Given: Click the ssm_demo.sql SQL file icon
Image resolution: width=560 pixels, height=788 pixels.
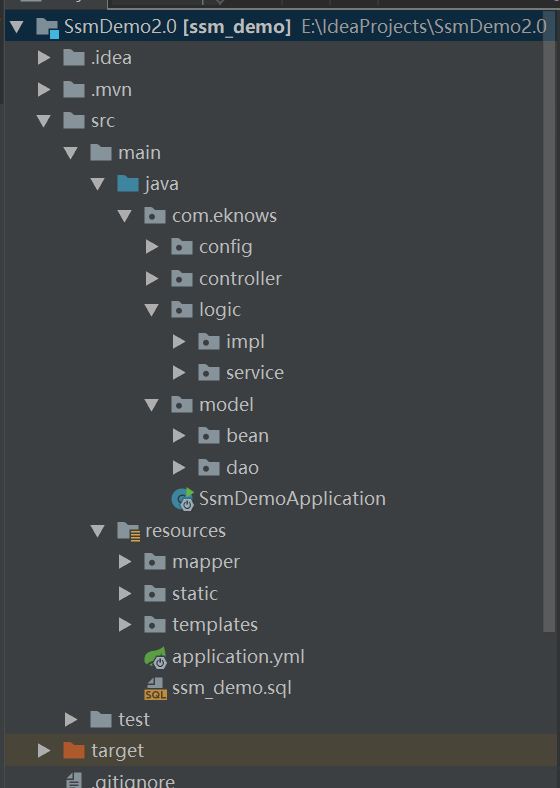Looking at the screenshot, I should pyautogui.click(x=155, y=688).
